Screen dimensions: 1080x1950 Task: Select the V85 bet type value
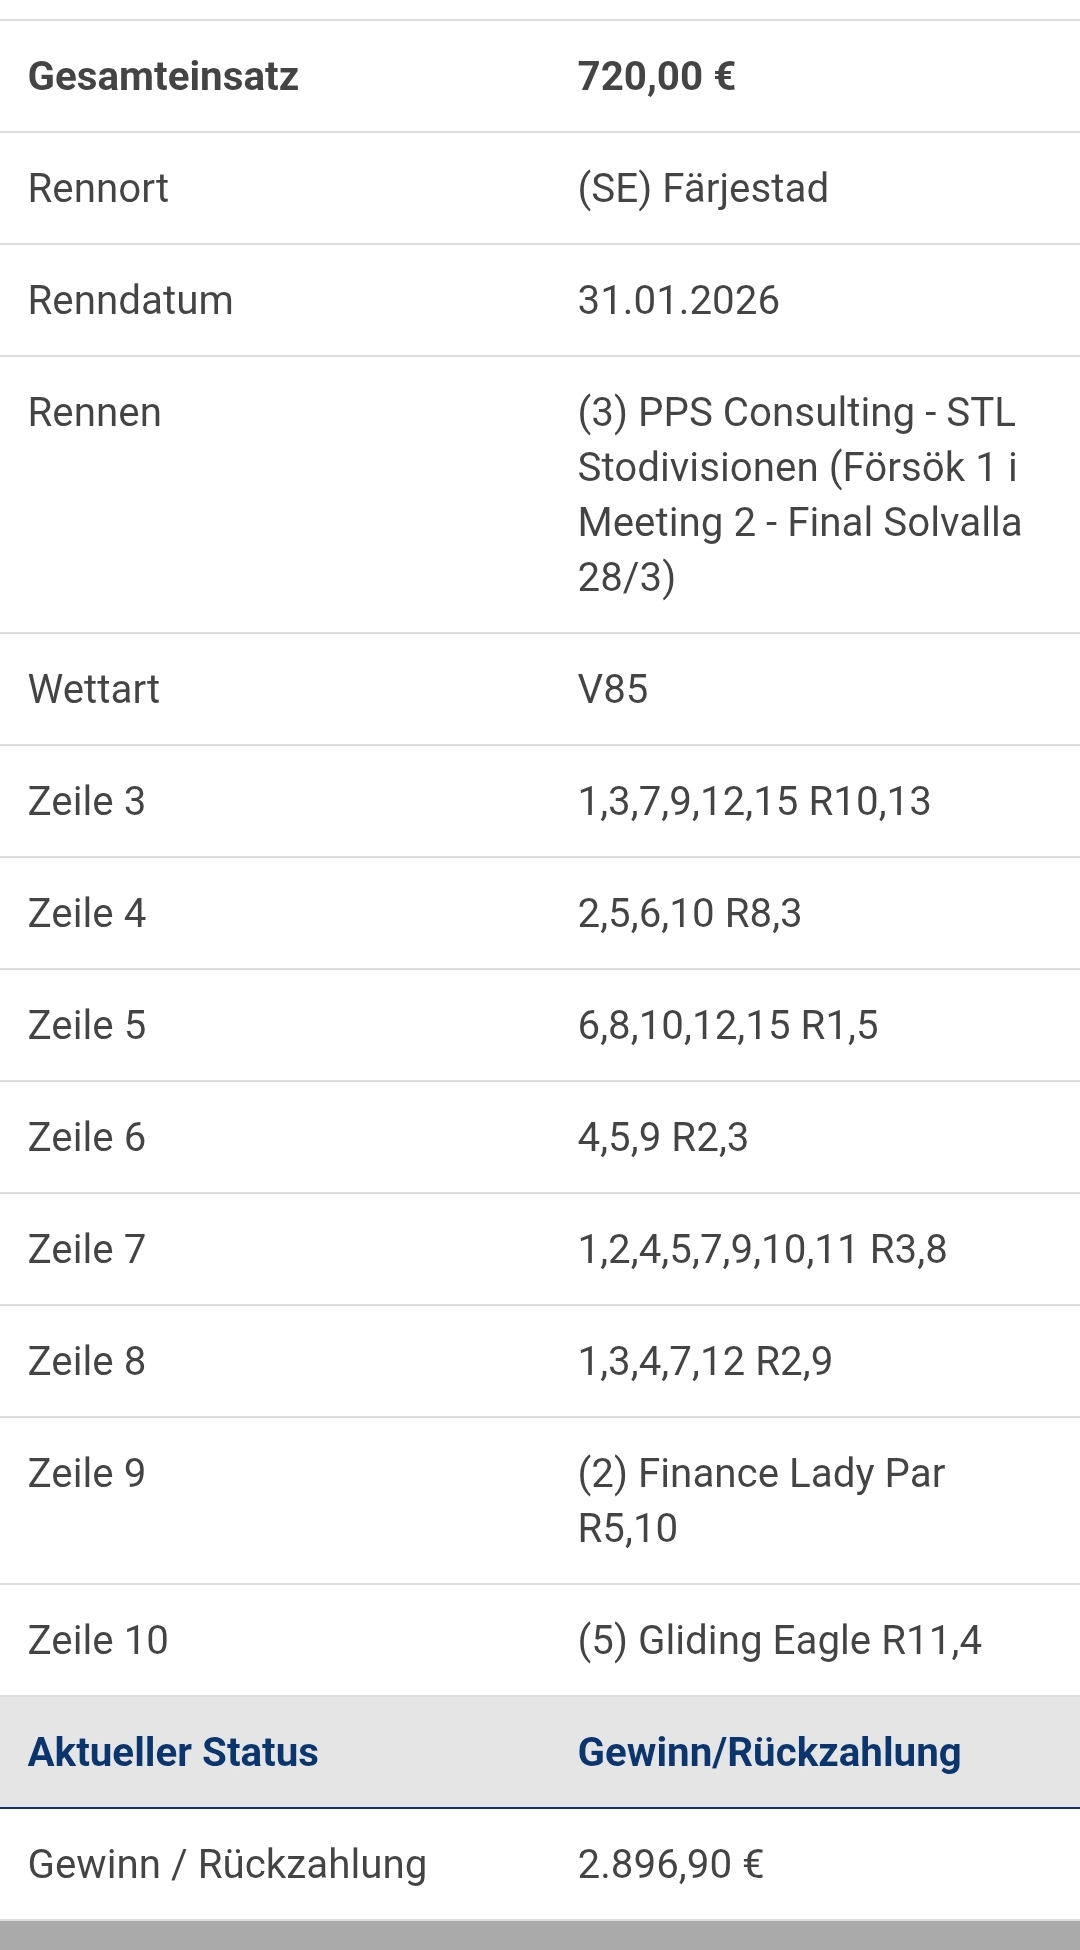pyautogui.click(x=613, y=690)
